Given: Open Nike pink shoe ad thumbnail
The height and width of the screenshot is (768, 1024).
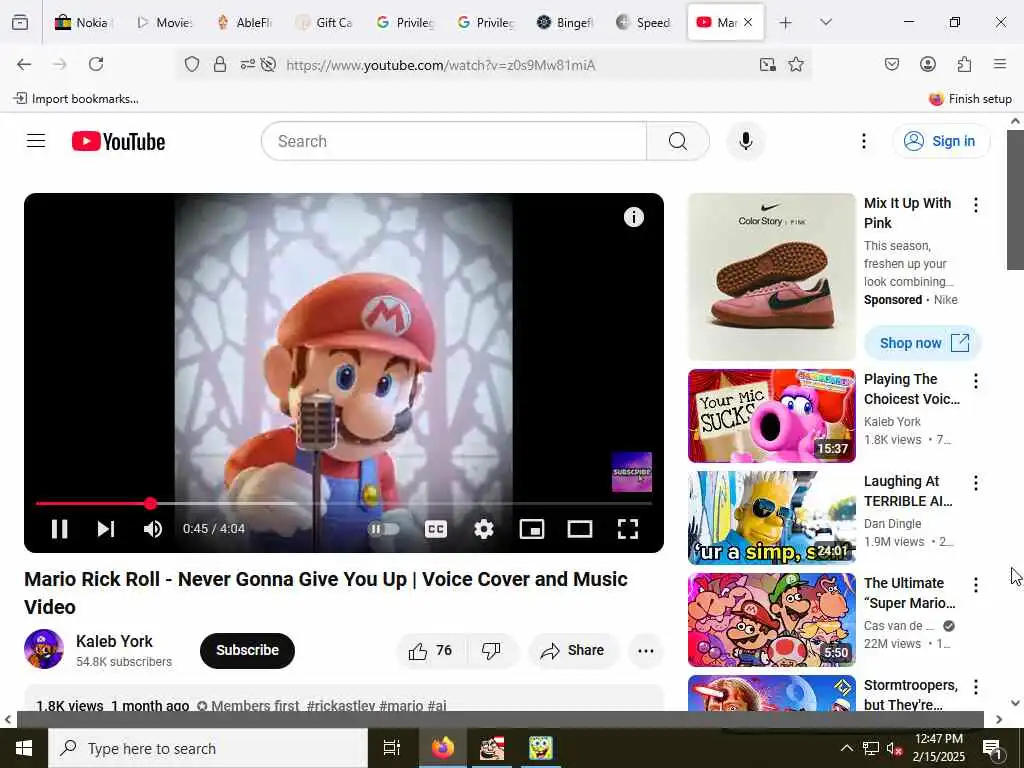Looking at the screenshot, I should tap(771, 277).
